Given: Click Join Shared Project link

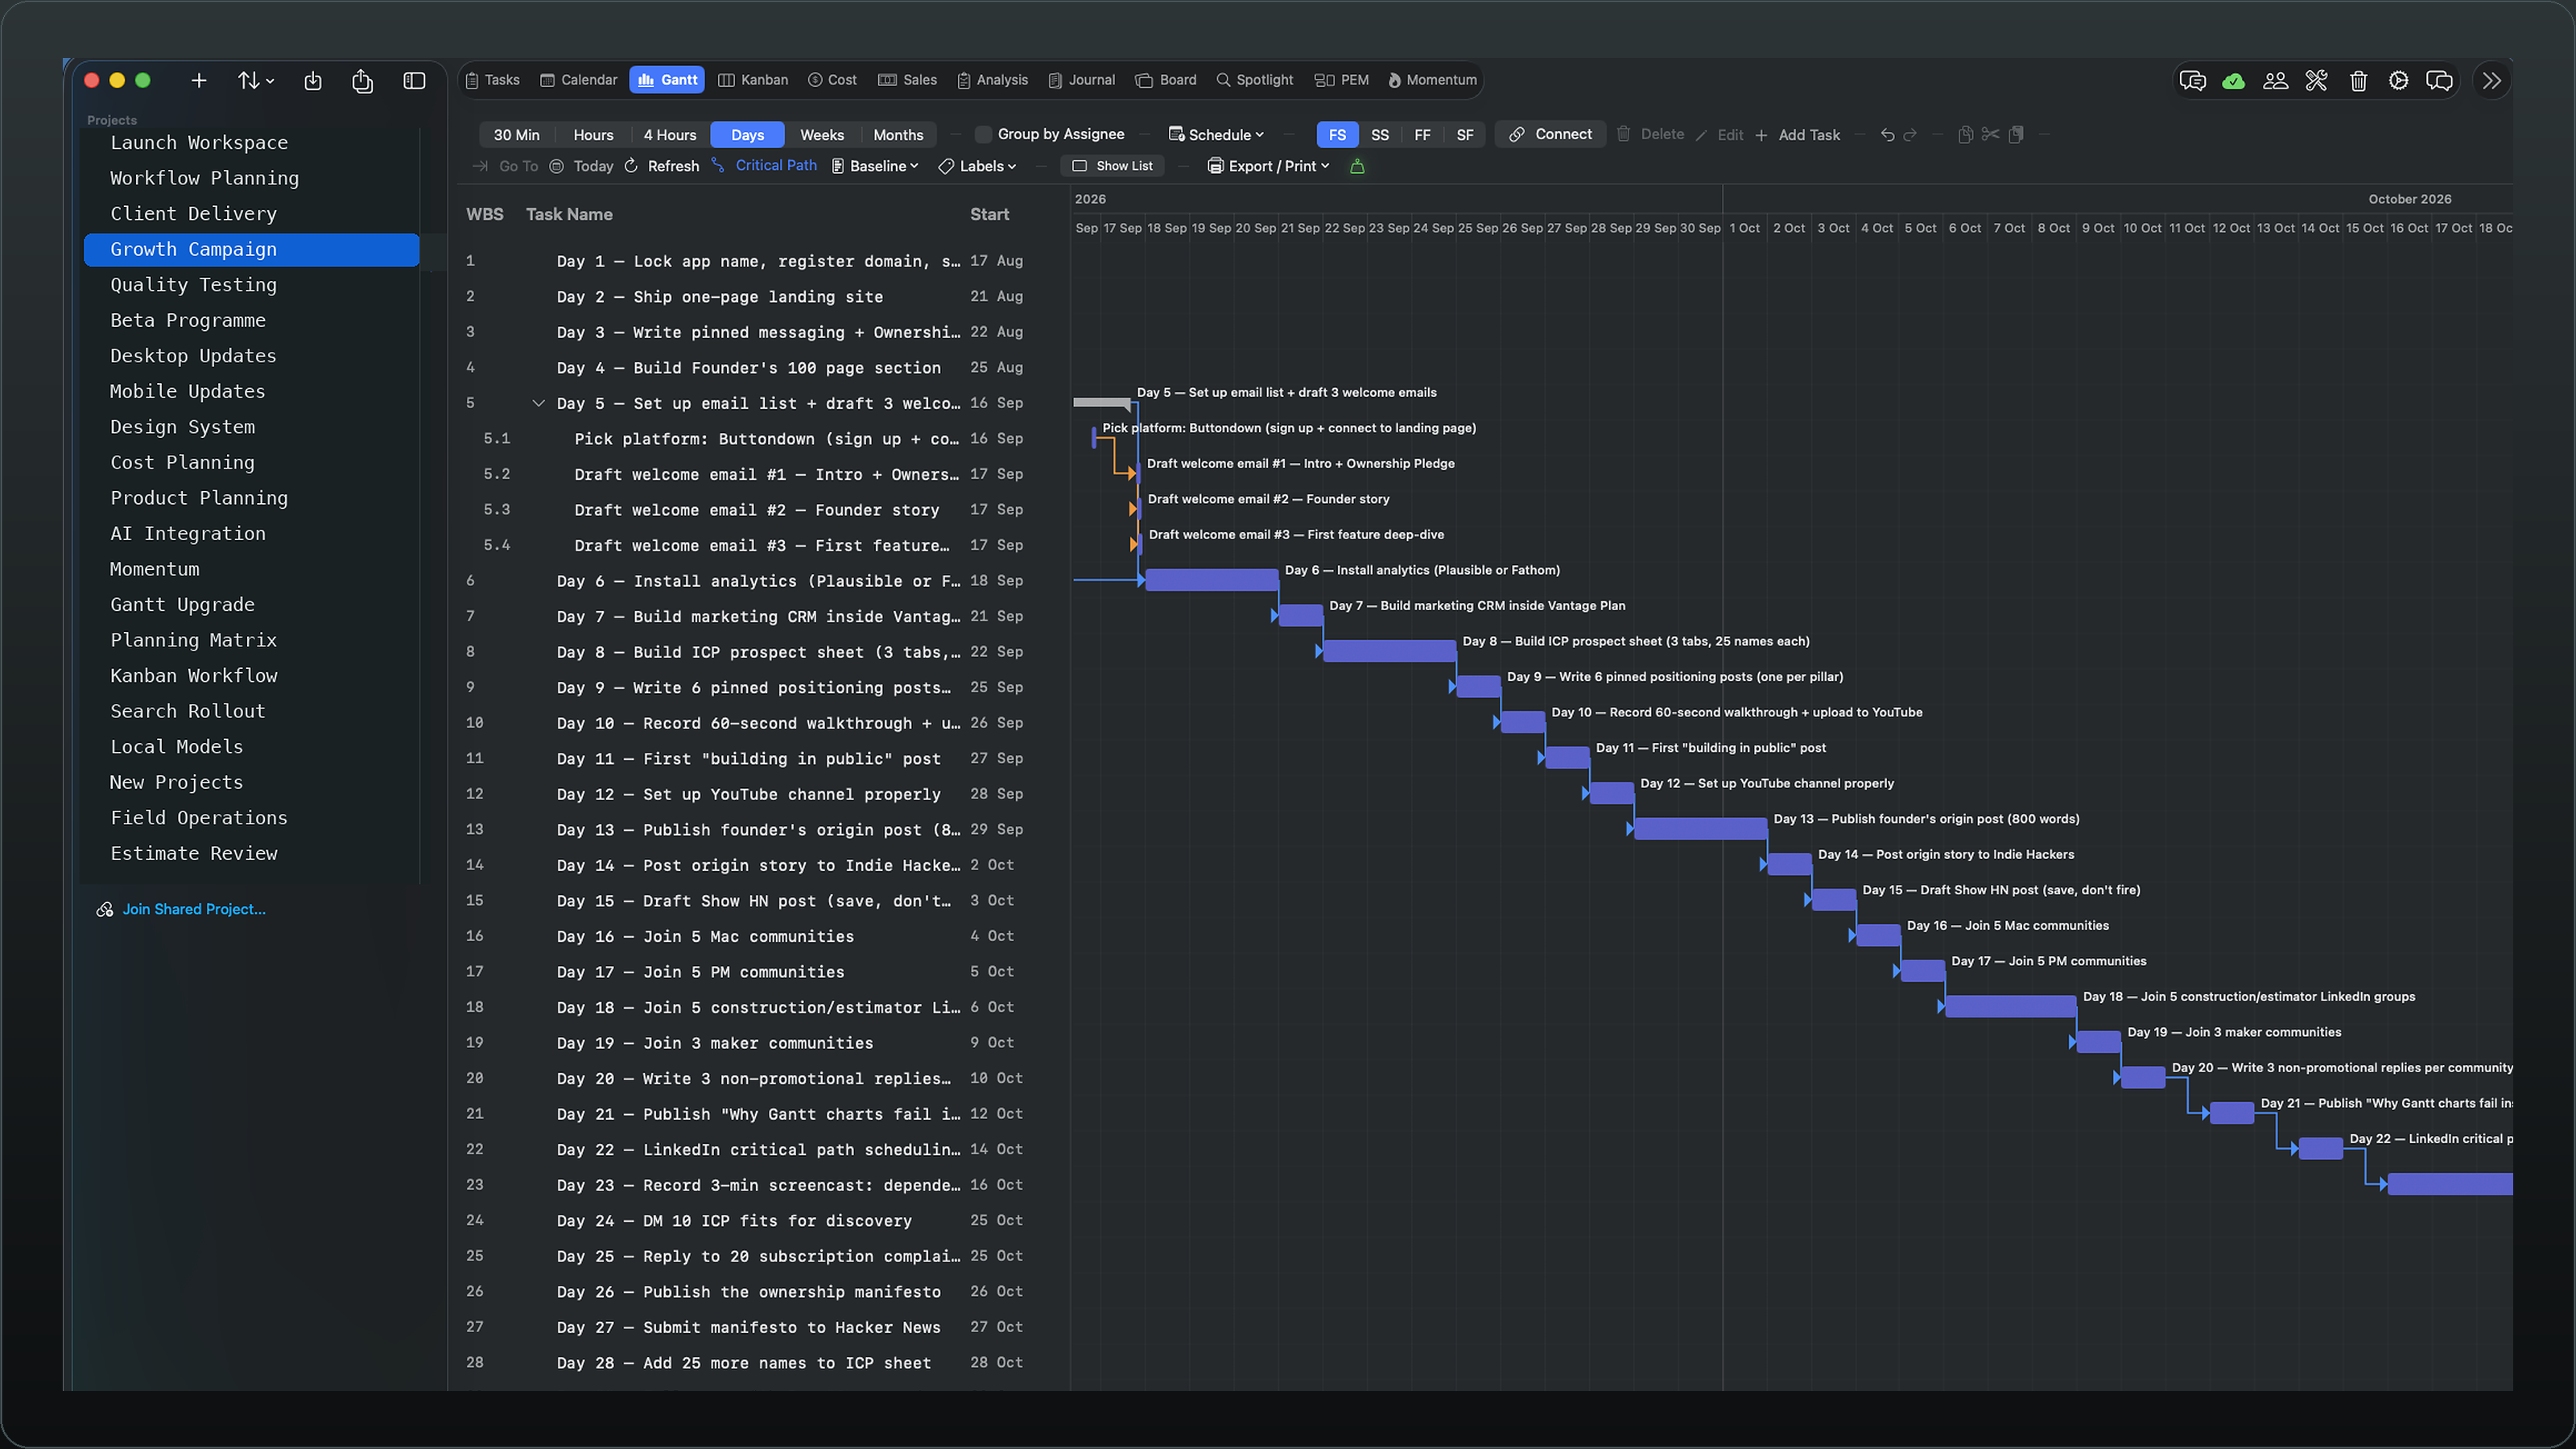Looking at the screenshot, I should 182,909.
